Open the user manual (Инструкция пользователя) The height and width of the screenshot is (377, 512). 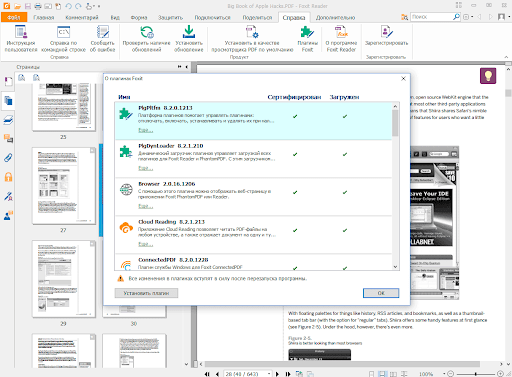pos(21,39)
